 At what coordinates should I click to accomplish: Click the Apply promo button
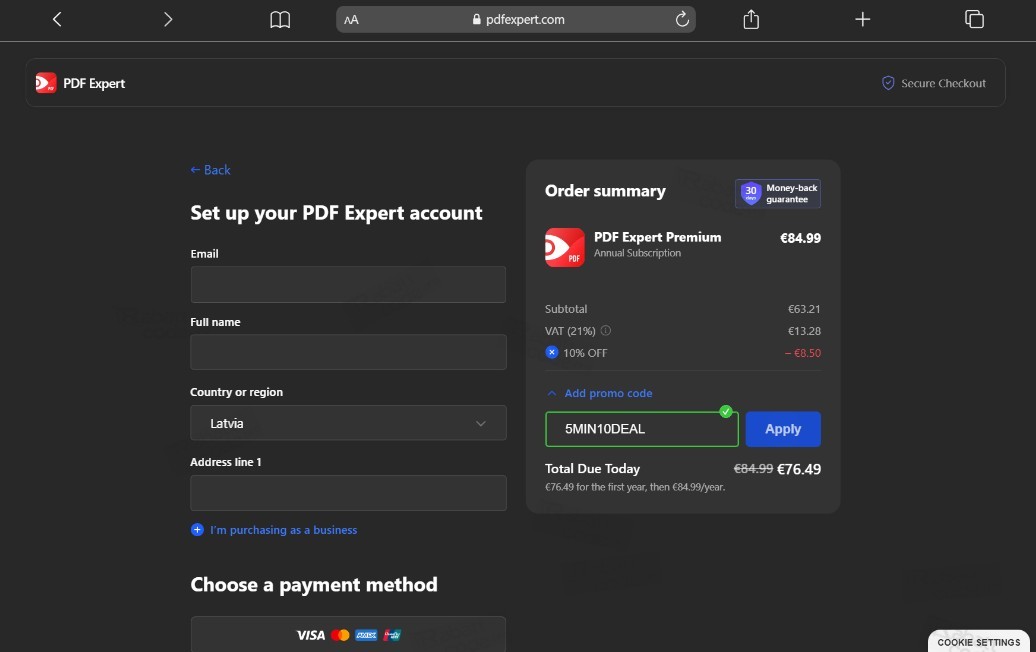pos(783,429)
